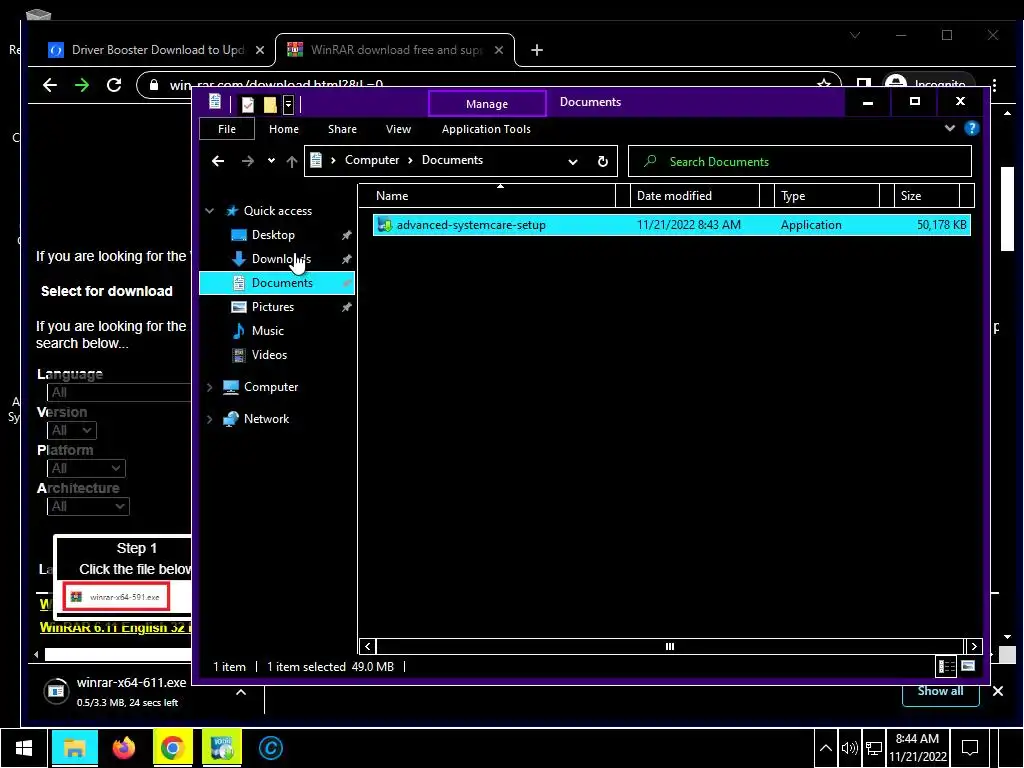Open the Platform dropdown on WinRAR page
This screenshot has width=1024, height=768.
tap(86, 468)
